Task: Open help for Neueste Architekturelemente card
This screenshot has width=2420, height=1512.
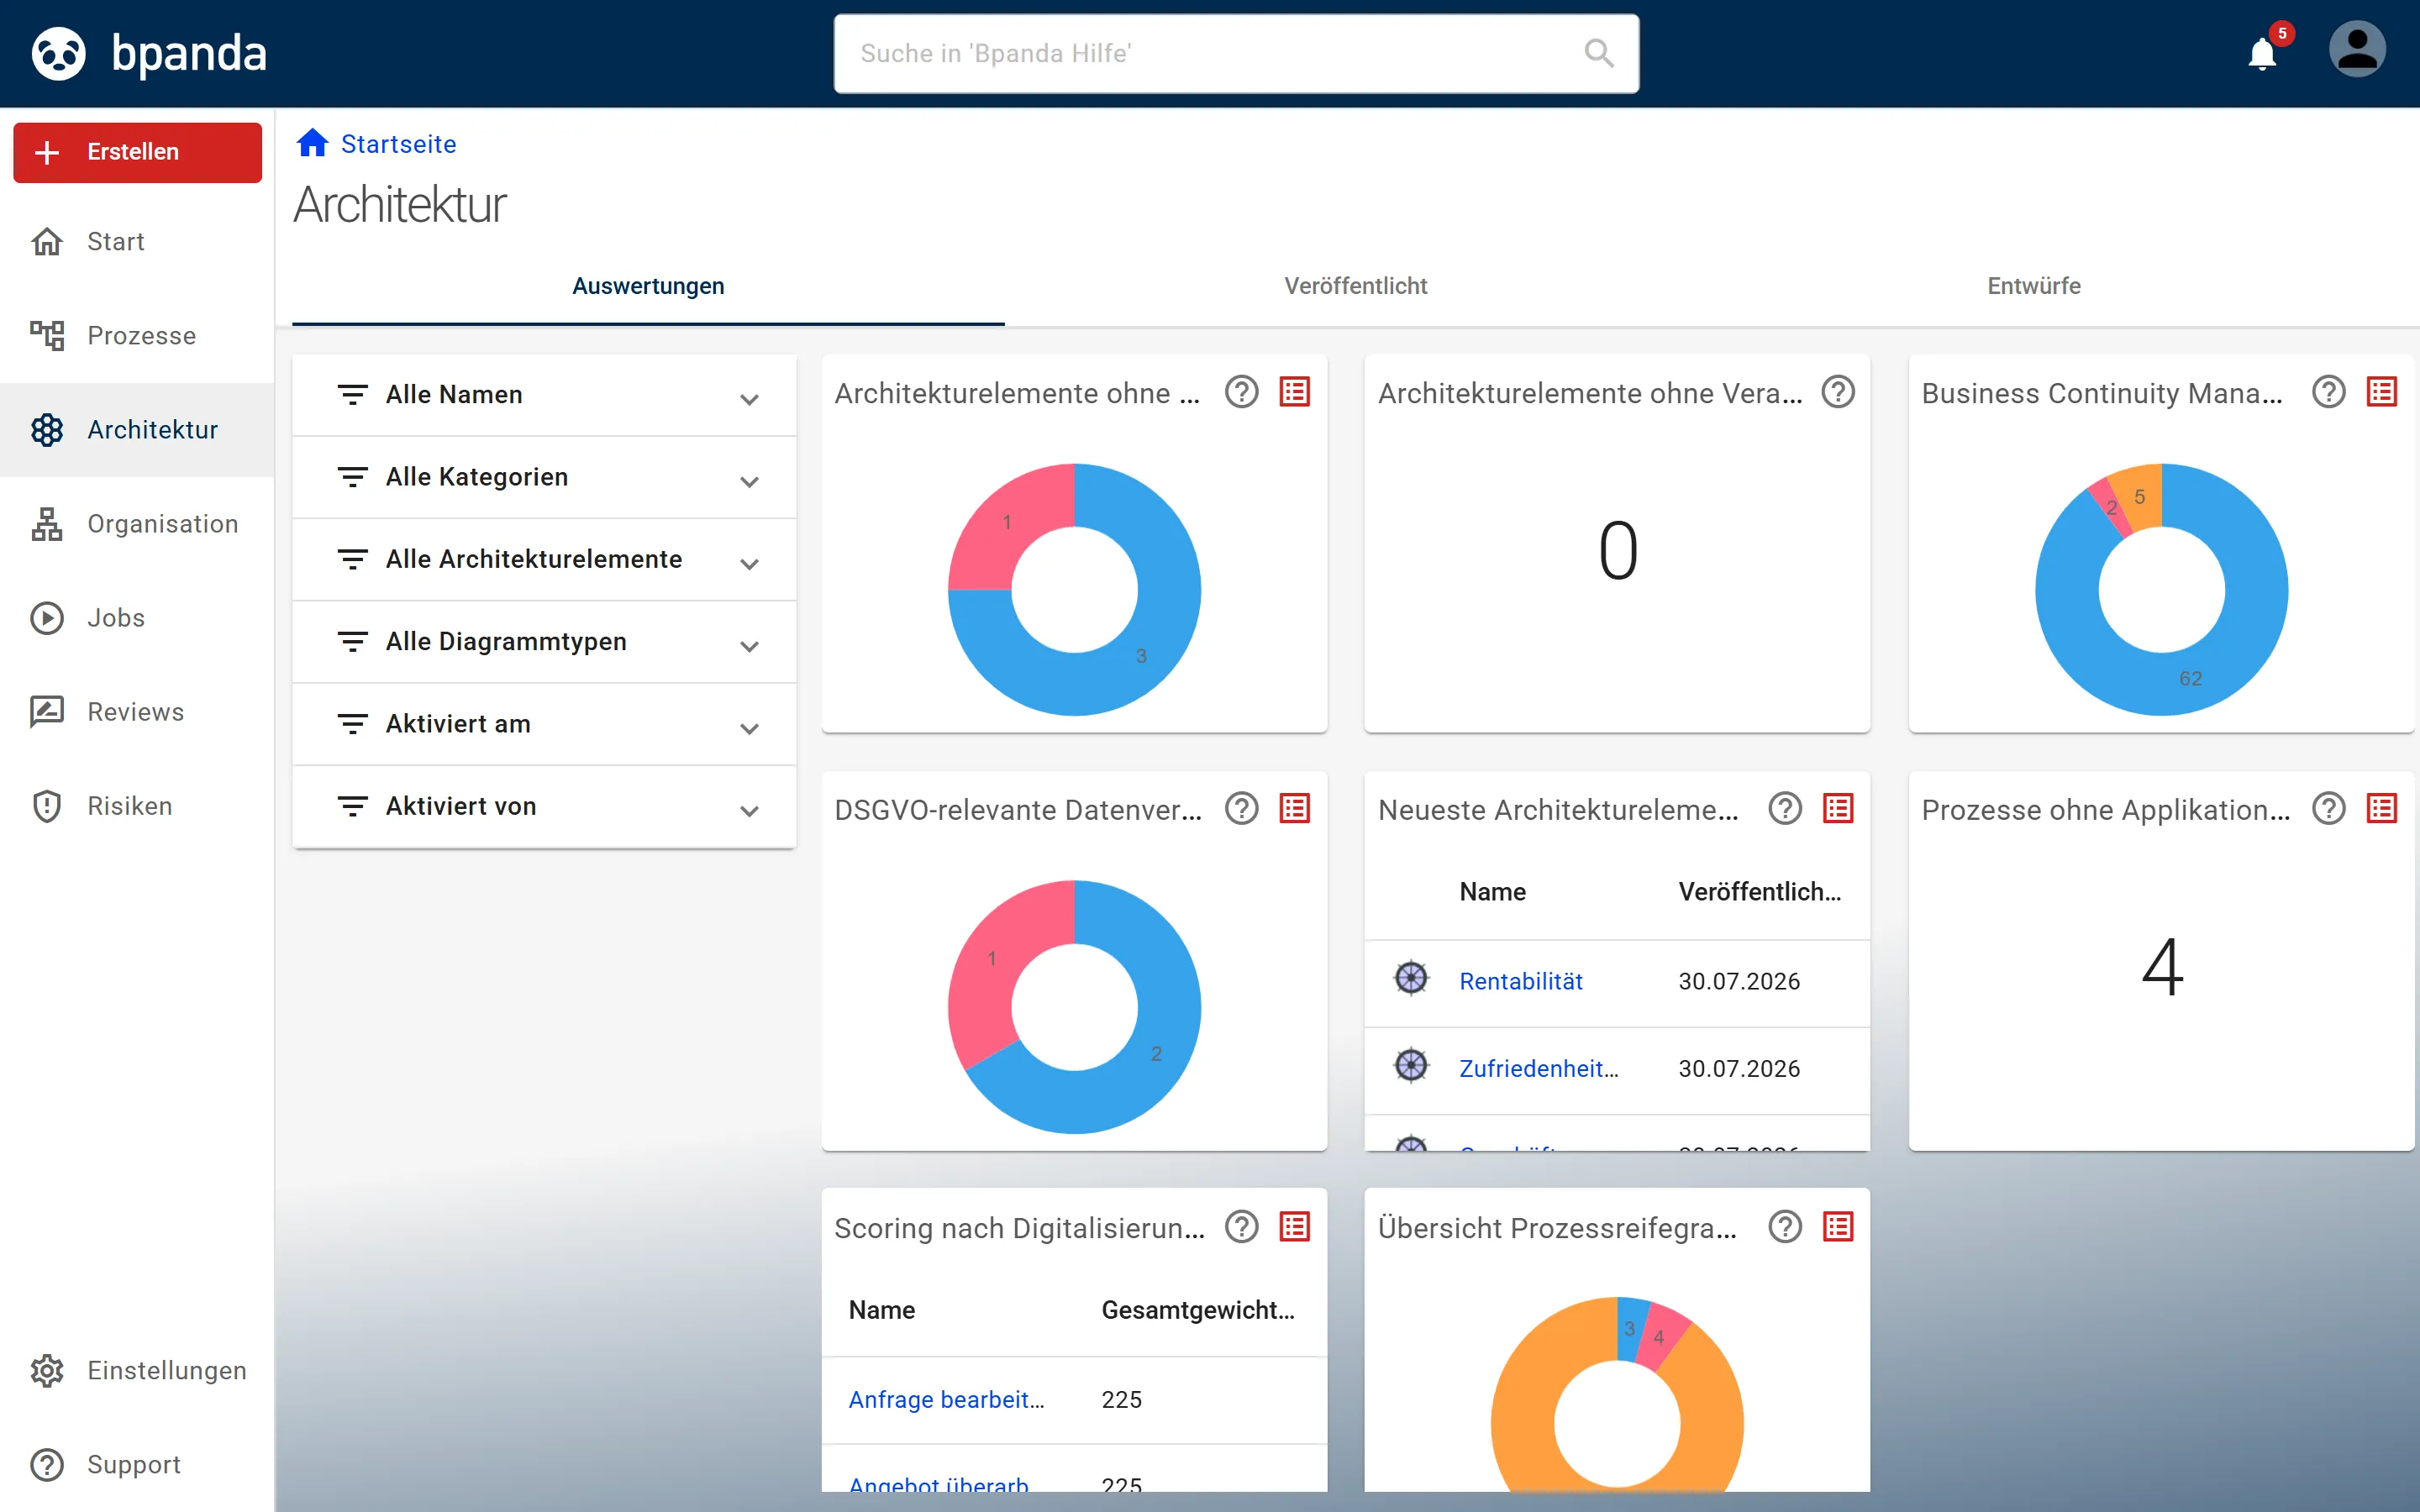Action: (1785, 808)
